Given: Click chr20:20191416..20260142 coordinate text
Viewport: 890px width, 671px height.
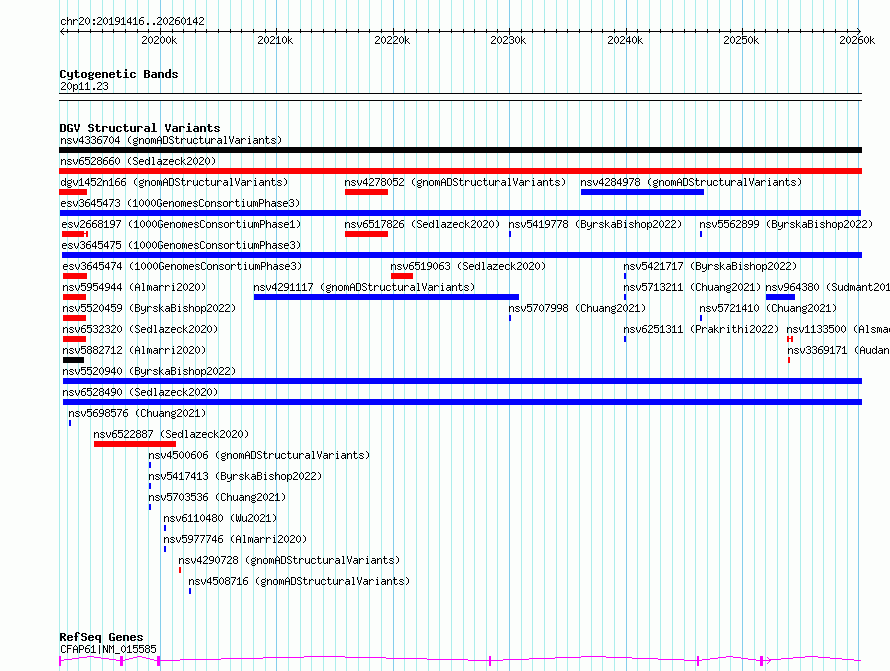Looking at the screenshot, I should pyautogui.click(x=132, y=21).
